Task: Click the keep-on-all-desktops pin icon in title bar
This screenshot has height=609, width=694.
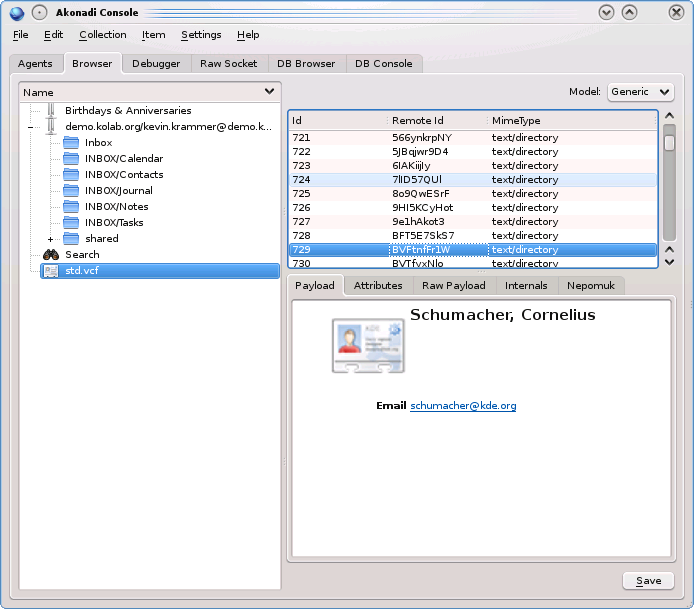Action: tap(39, 13)
